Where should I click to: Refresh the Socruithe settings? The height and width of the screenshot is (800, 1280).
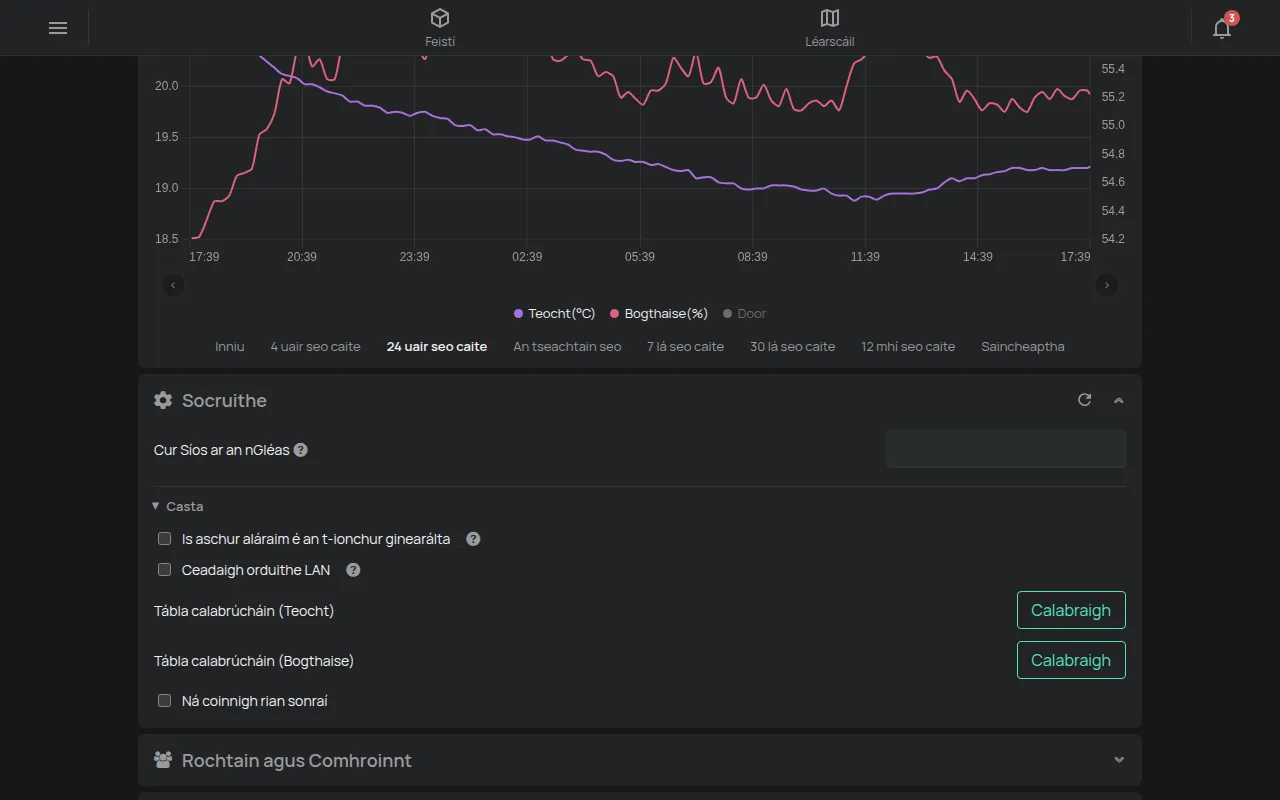coord(1085,400)
